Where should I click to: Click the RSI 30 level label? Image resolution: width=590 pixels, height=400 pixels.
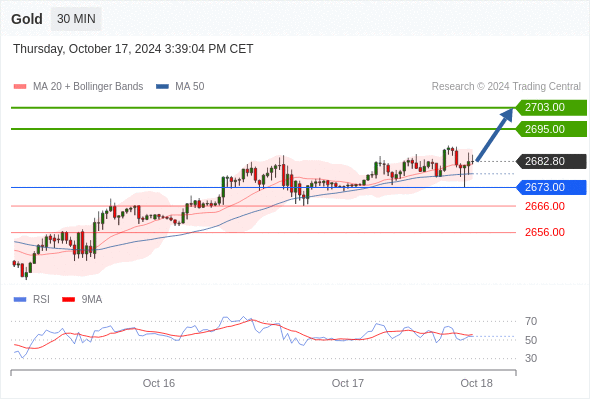pyautogui.click(x=531, y=358)
